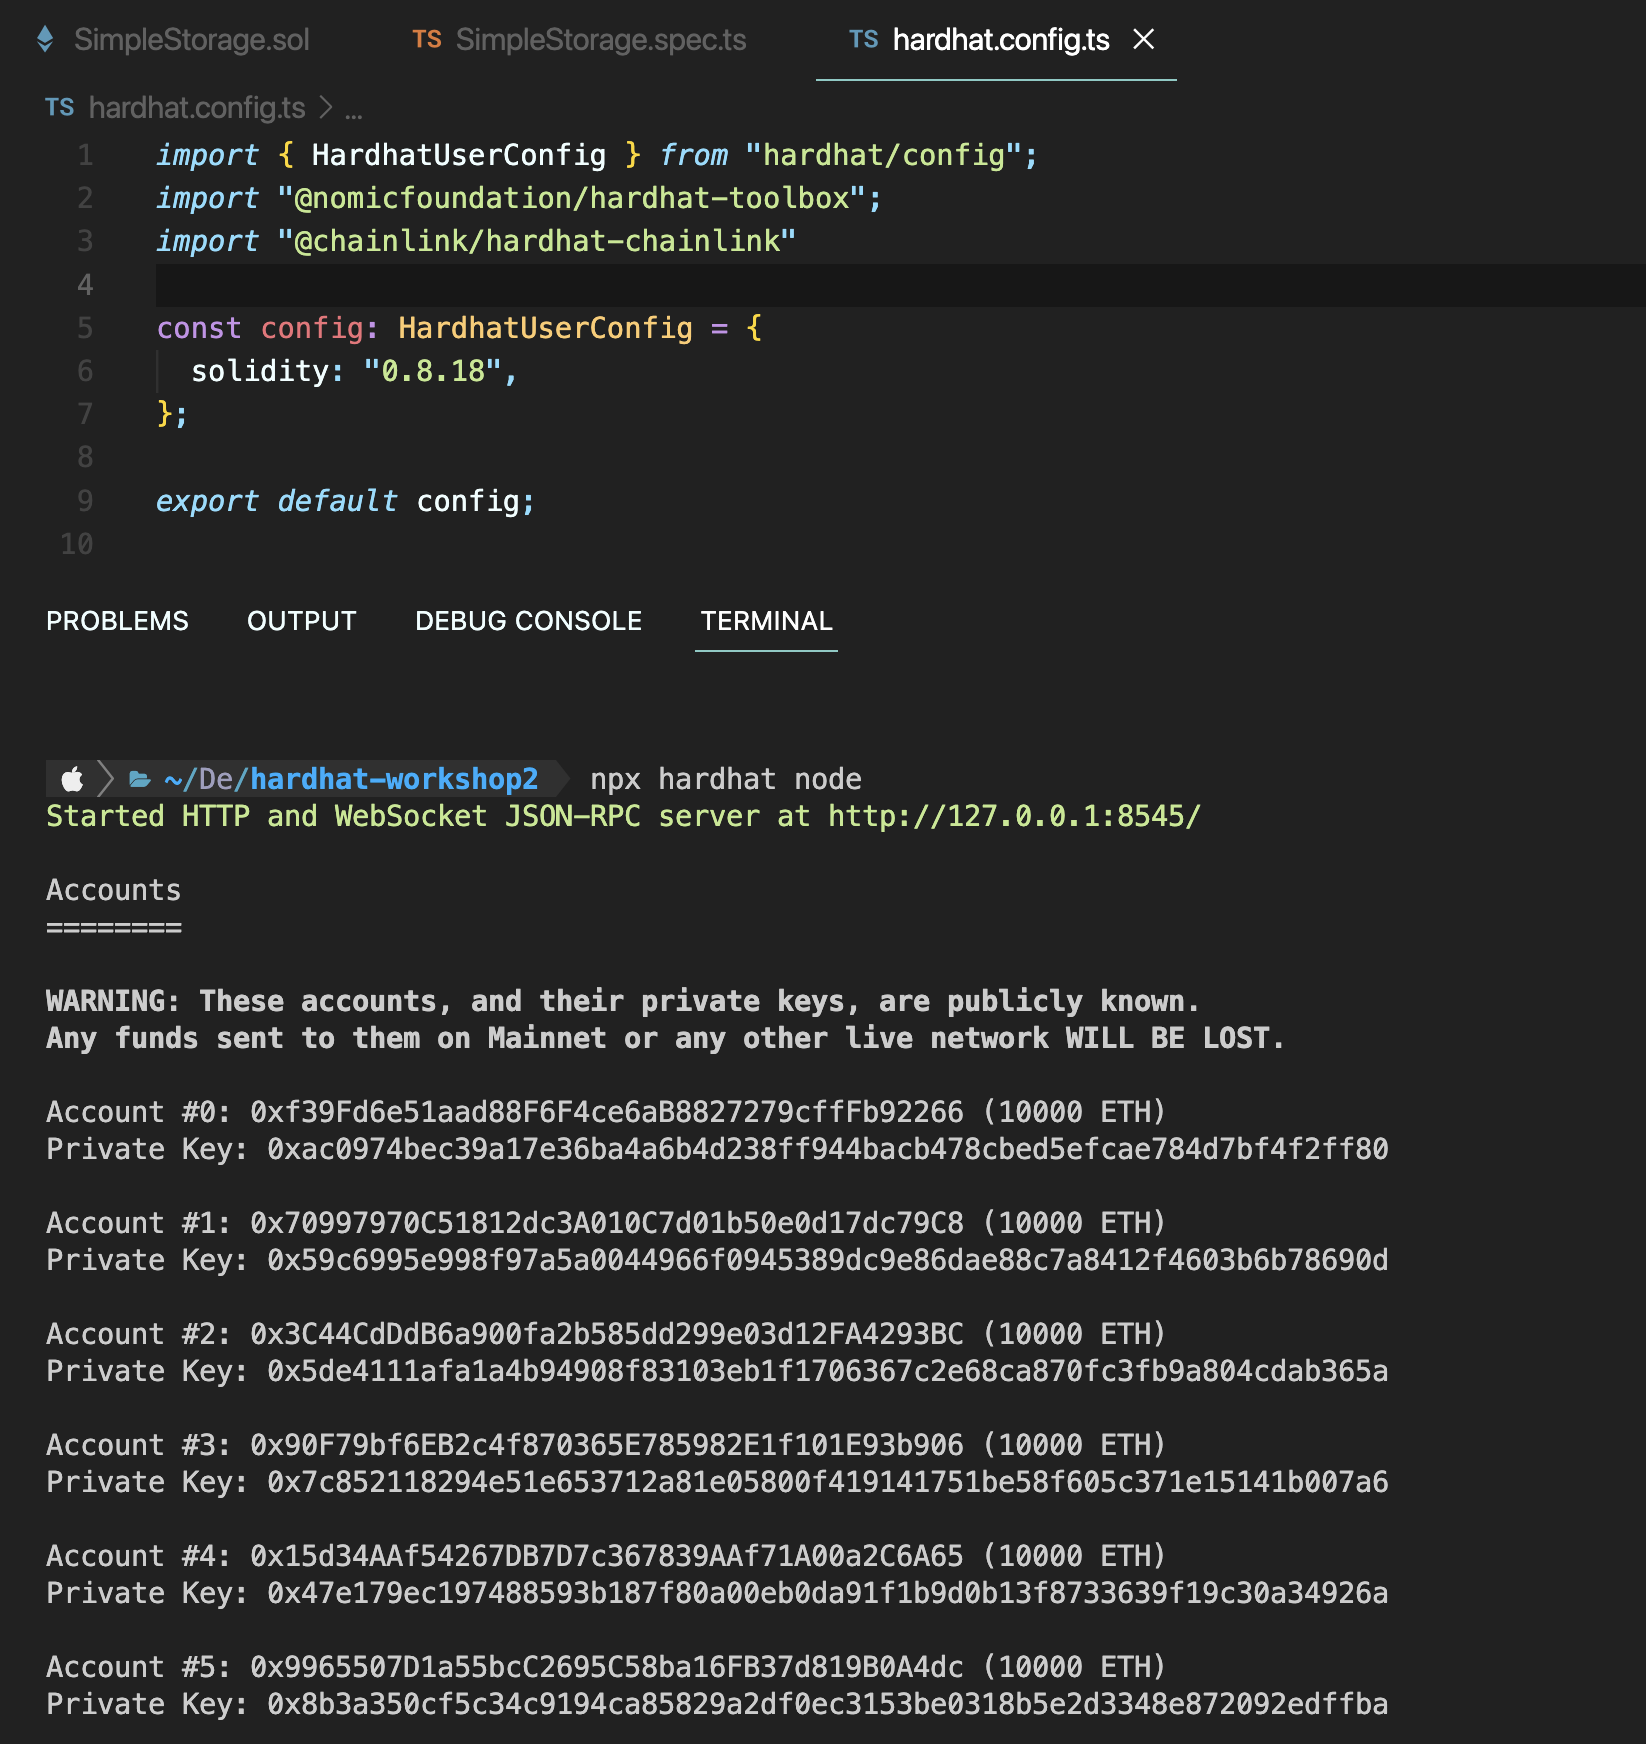Click the Account #1 address line
This screenshot has width=1646, height=1744.
[x=606, y=1223]
